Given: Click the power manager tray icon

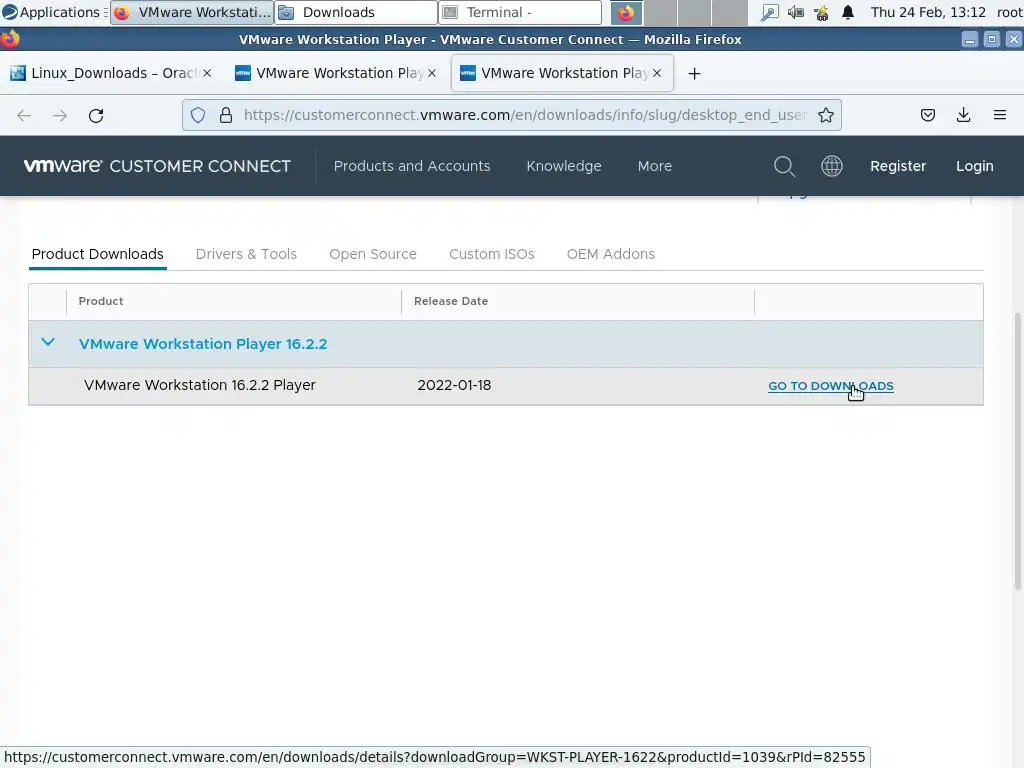Looking at the screenshot, I should pos(822,12).
